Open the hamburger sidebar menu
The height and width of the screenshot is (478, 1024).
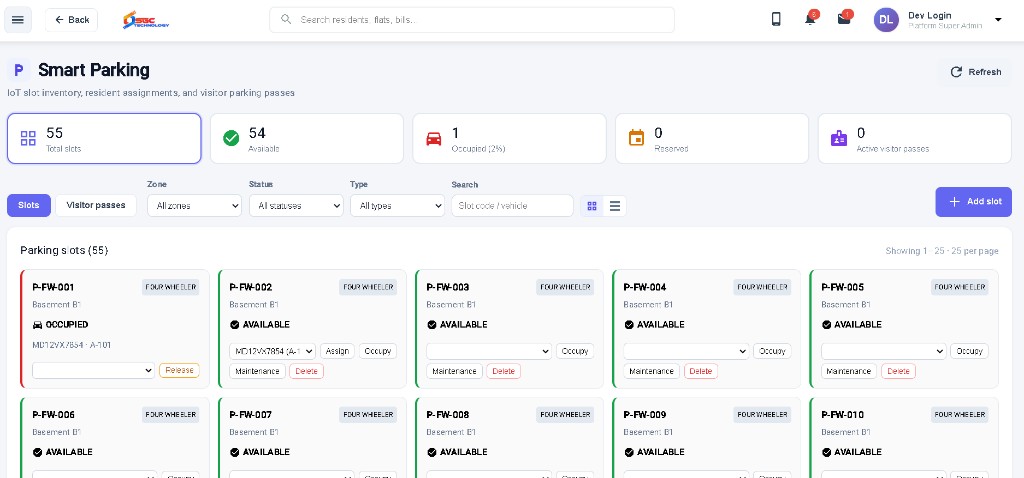click(18, 20)
